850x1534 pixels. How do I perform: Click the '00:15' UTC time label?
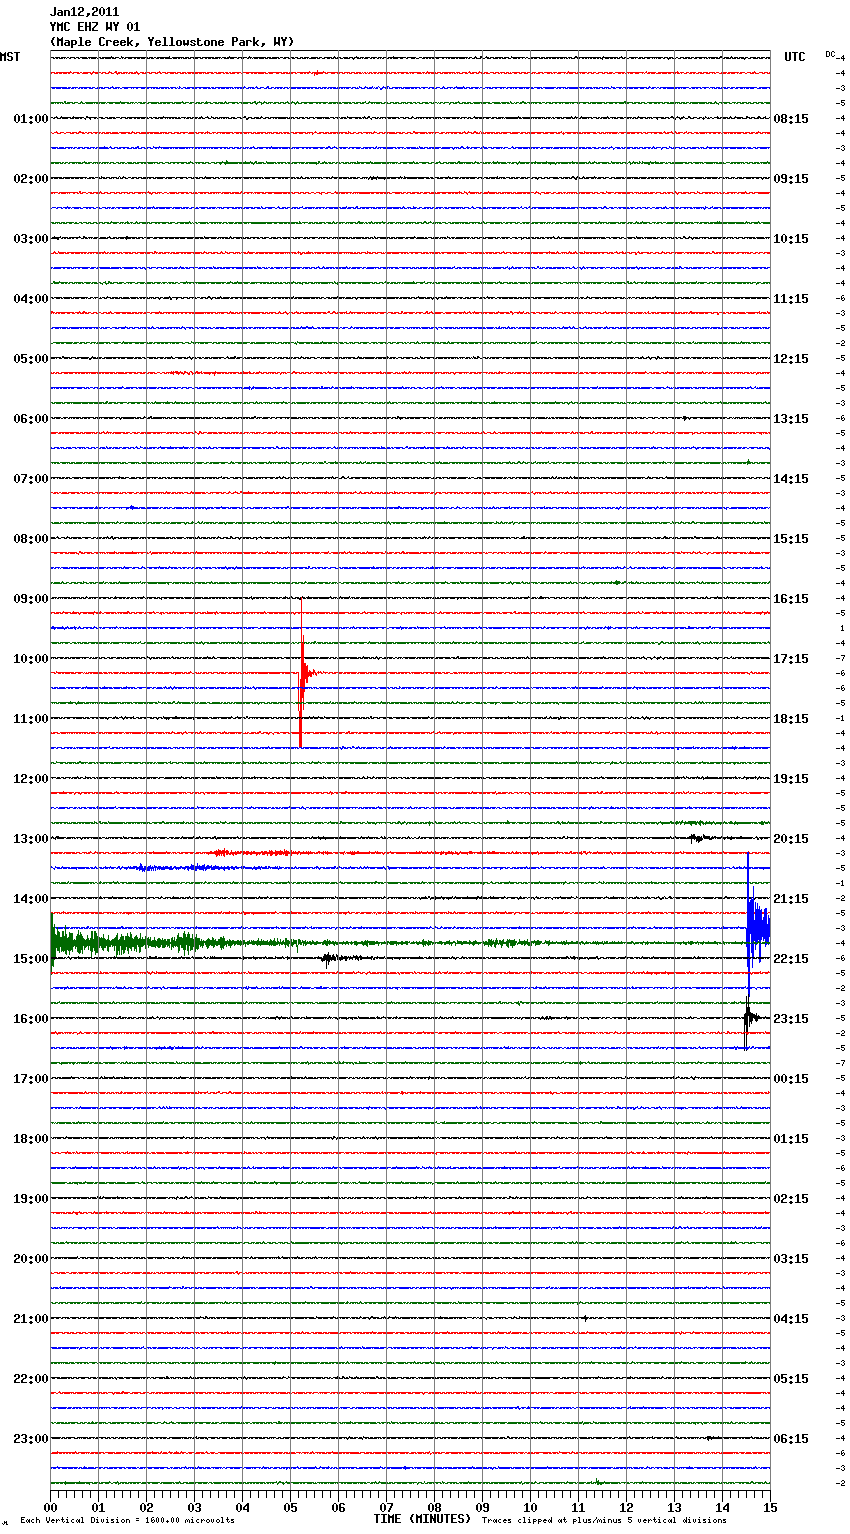point(791,1079)
